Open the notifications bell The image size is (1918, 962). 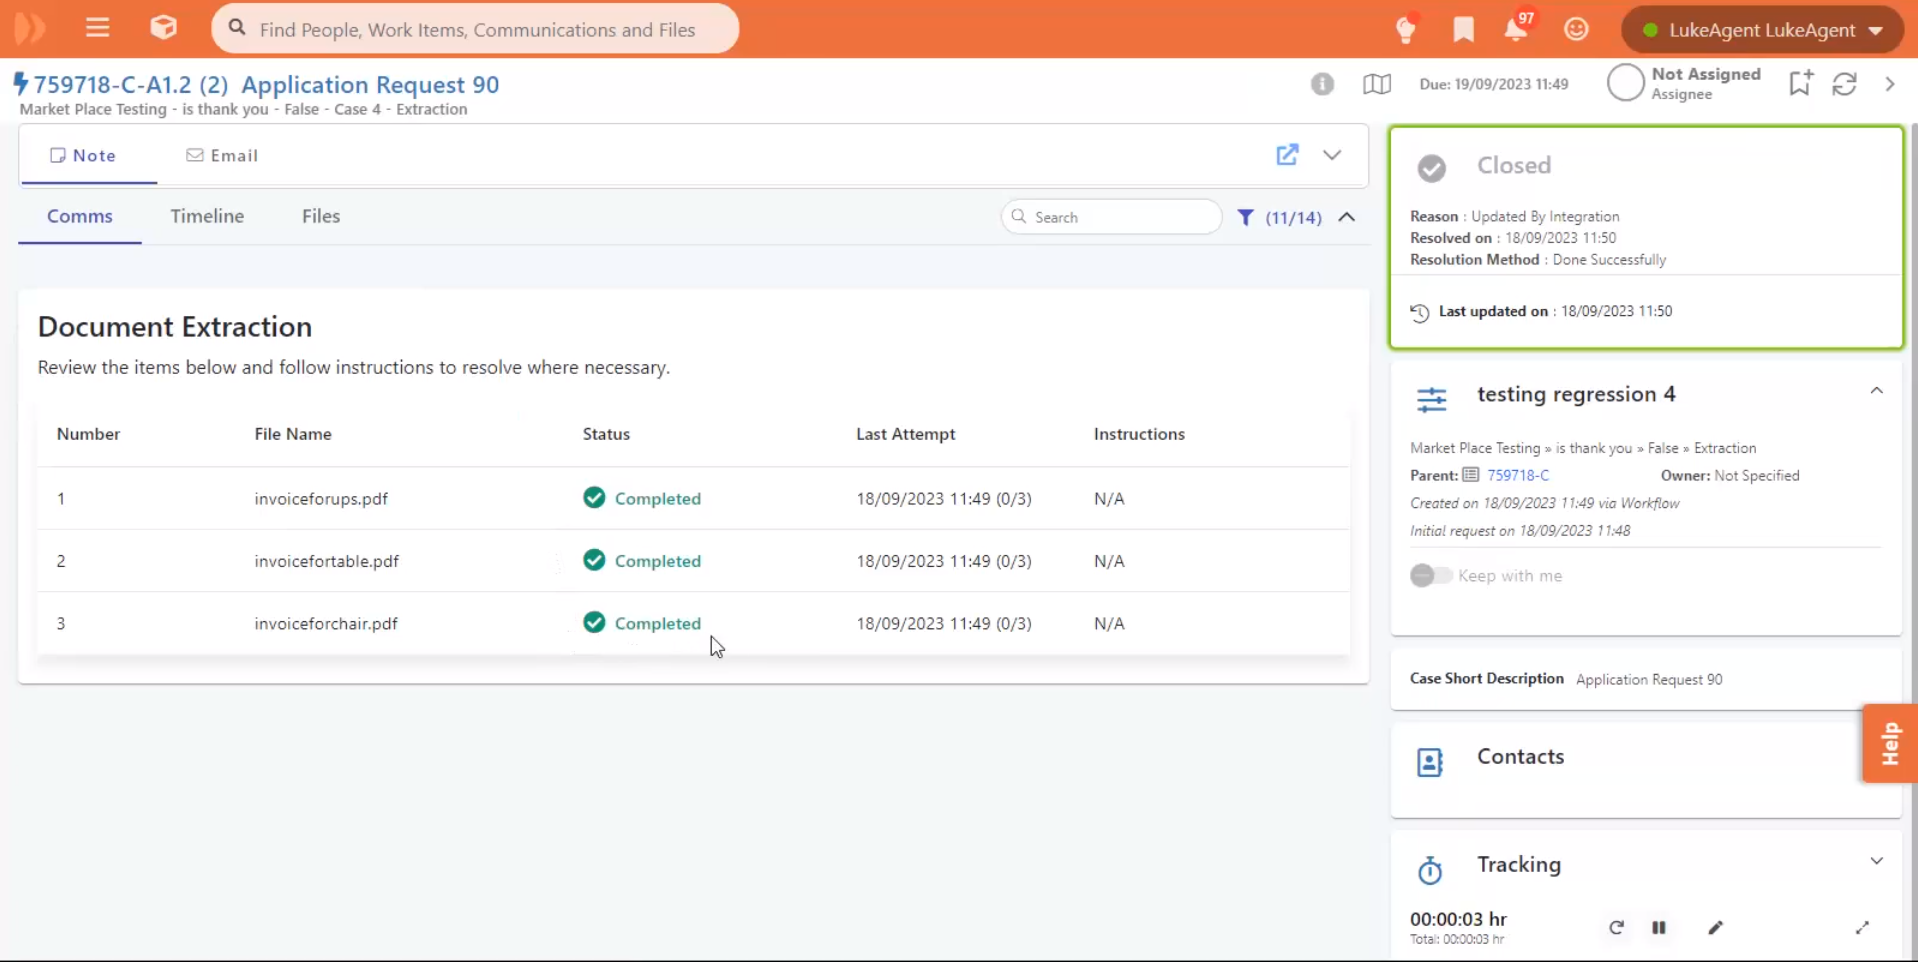coord(1515,30)
